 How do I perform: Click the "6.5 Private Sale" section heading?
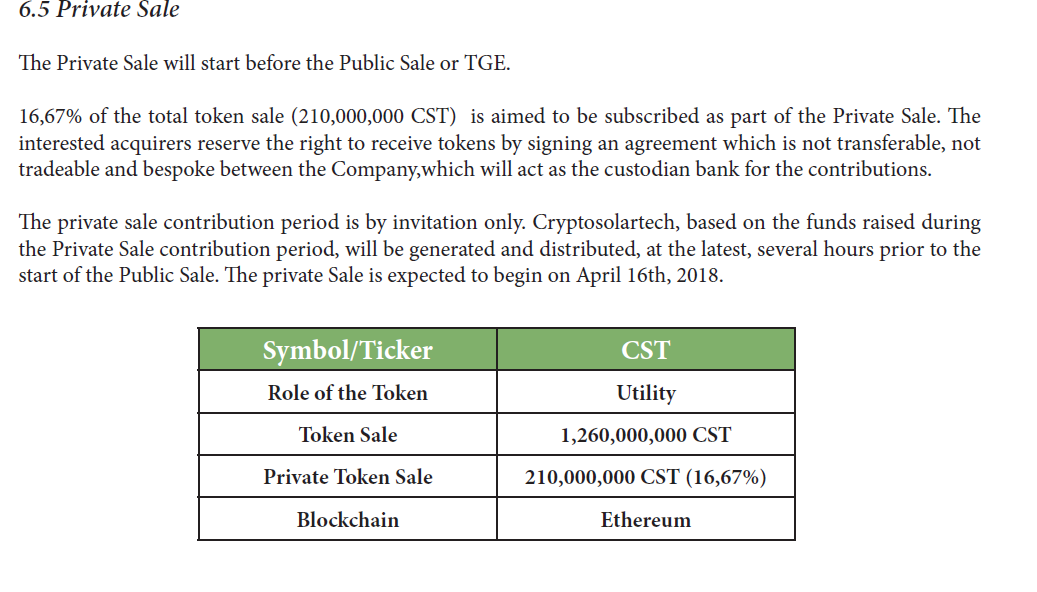[99, 11]
